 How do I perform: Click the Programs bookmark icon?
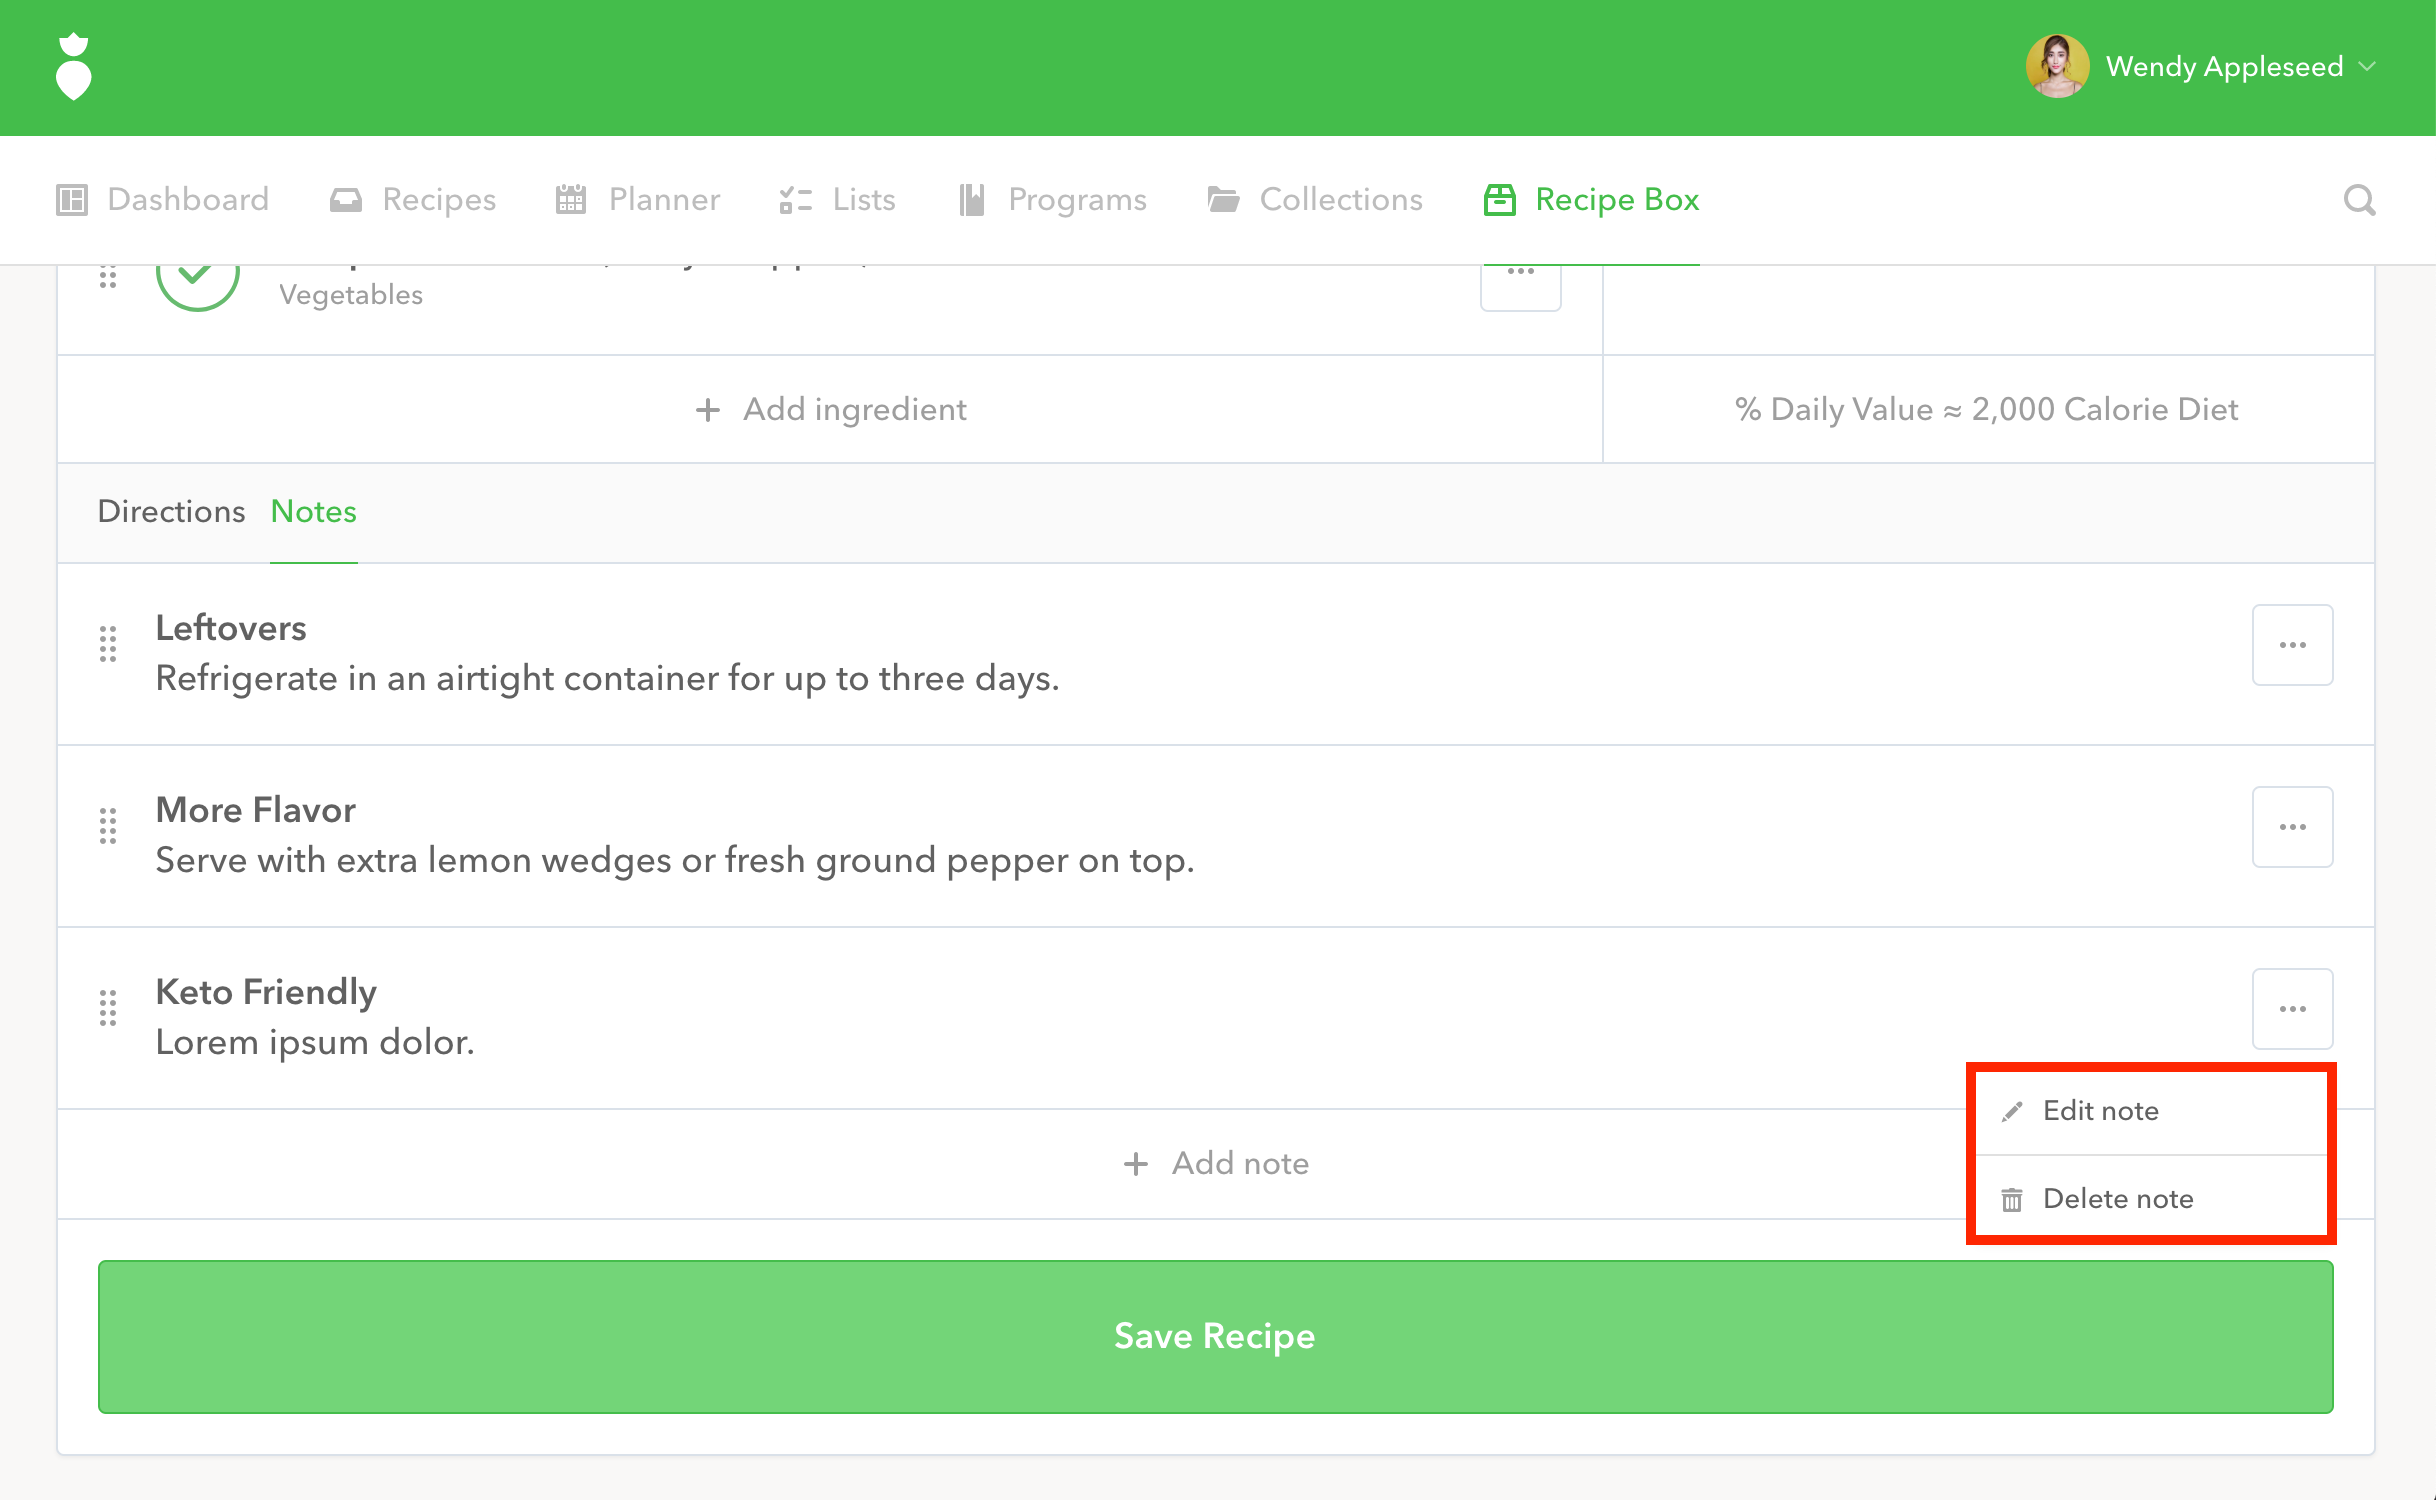coord(971,200)
